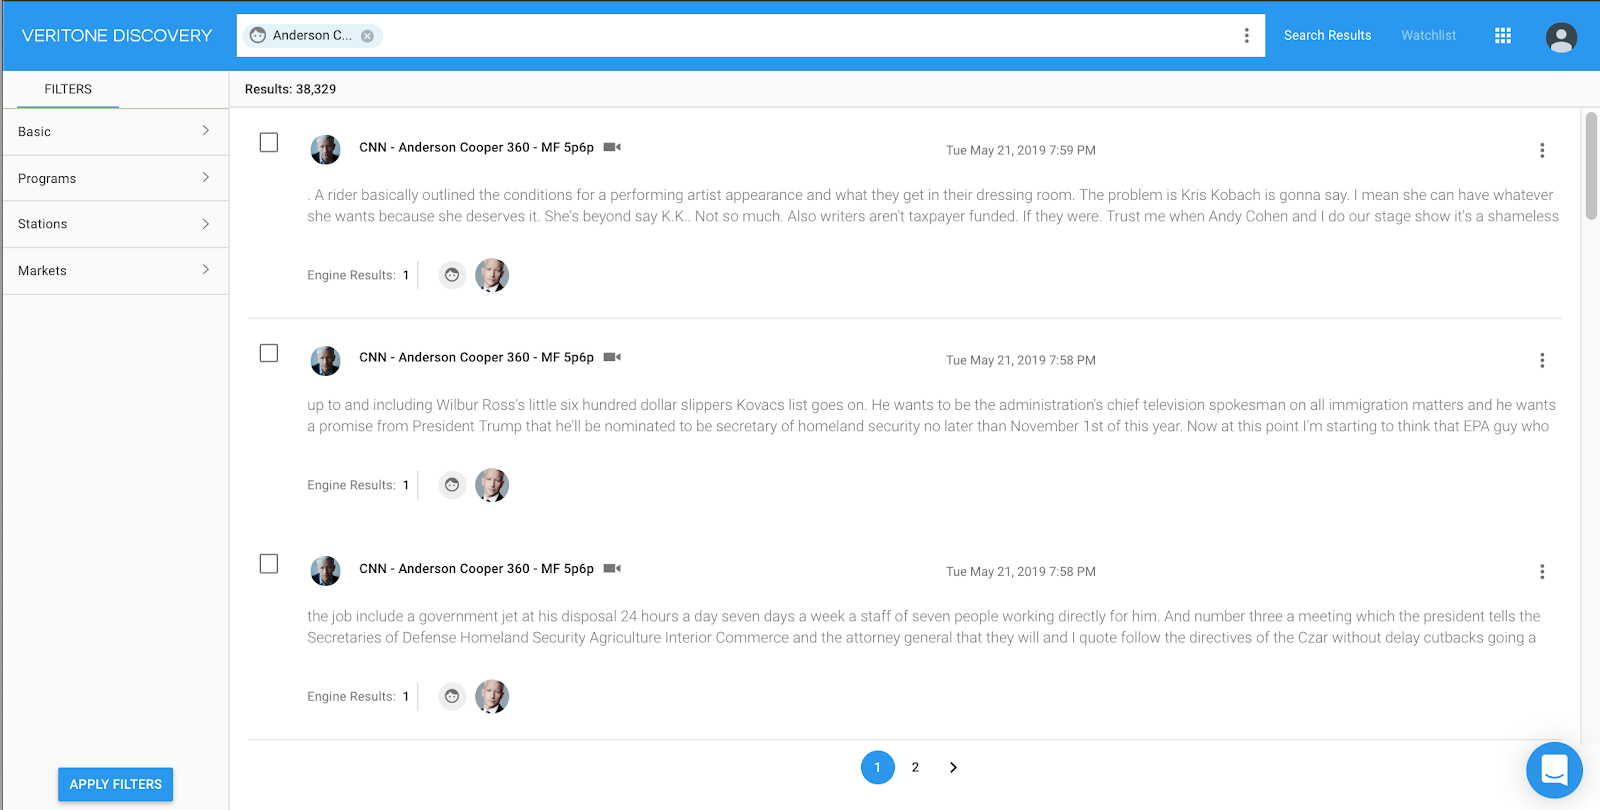Open the user profile avatar menu
The height and width of the screenshot is (810, 1600).
coord(1561,37)
